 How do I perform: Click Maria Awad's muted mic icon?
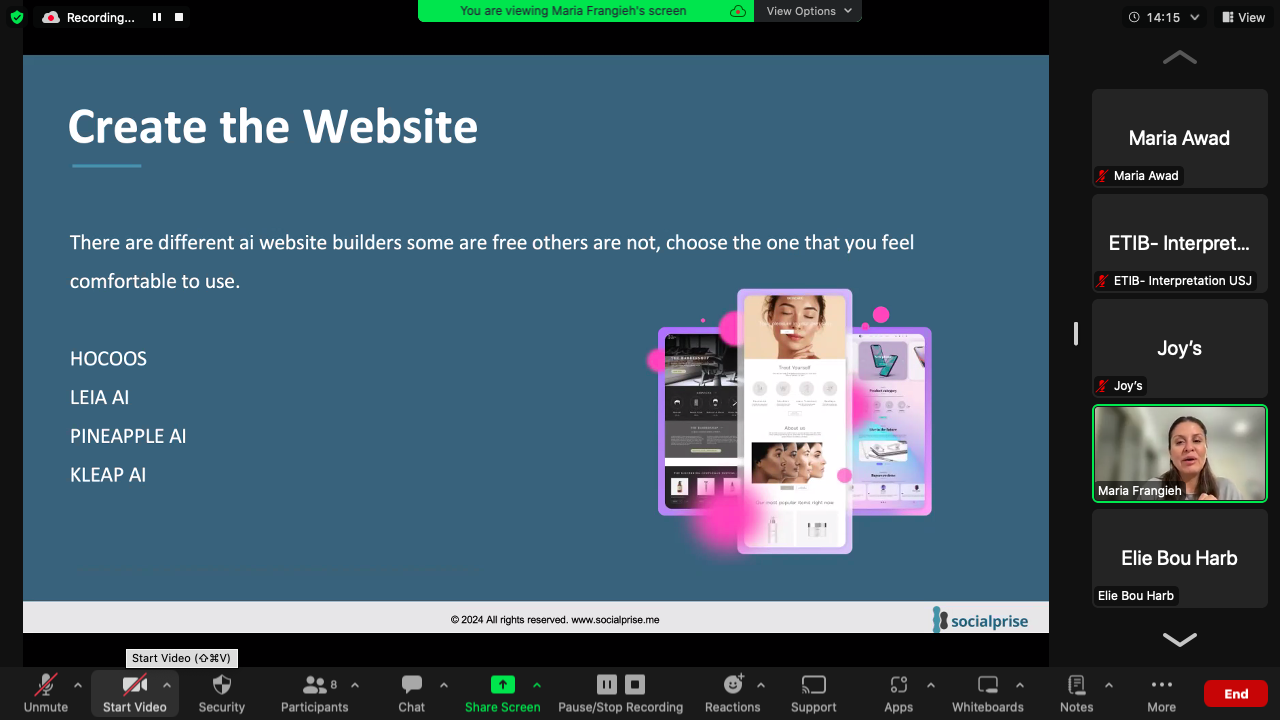click(1103, 176)
